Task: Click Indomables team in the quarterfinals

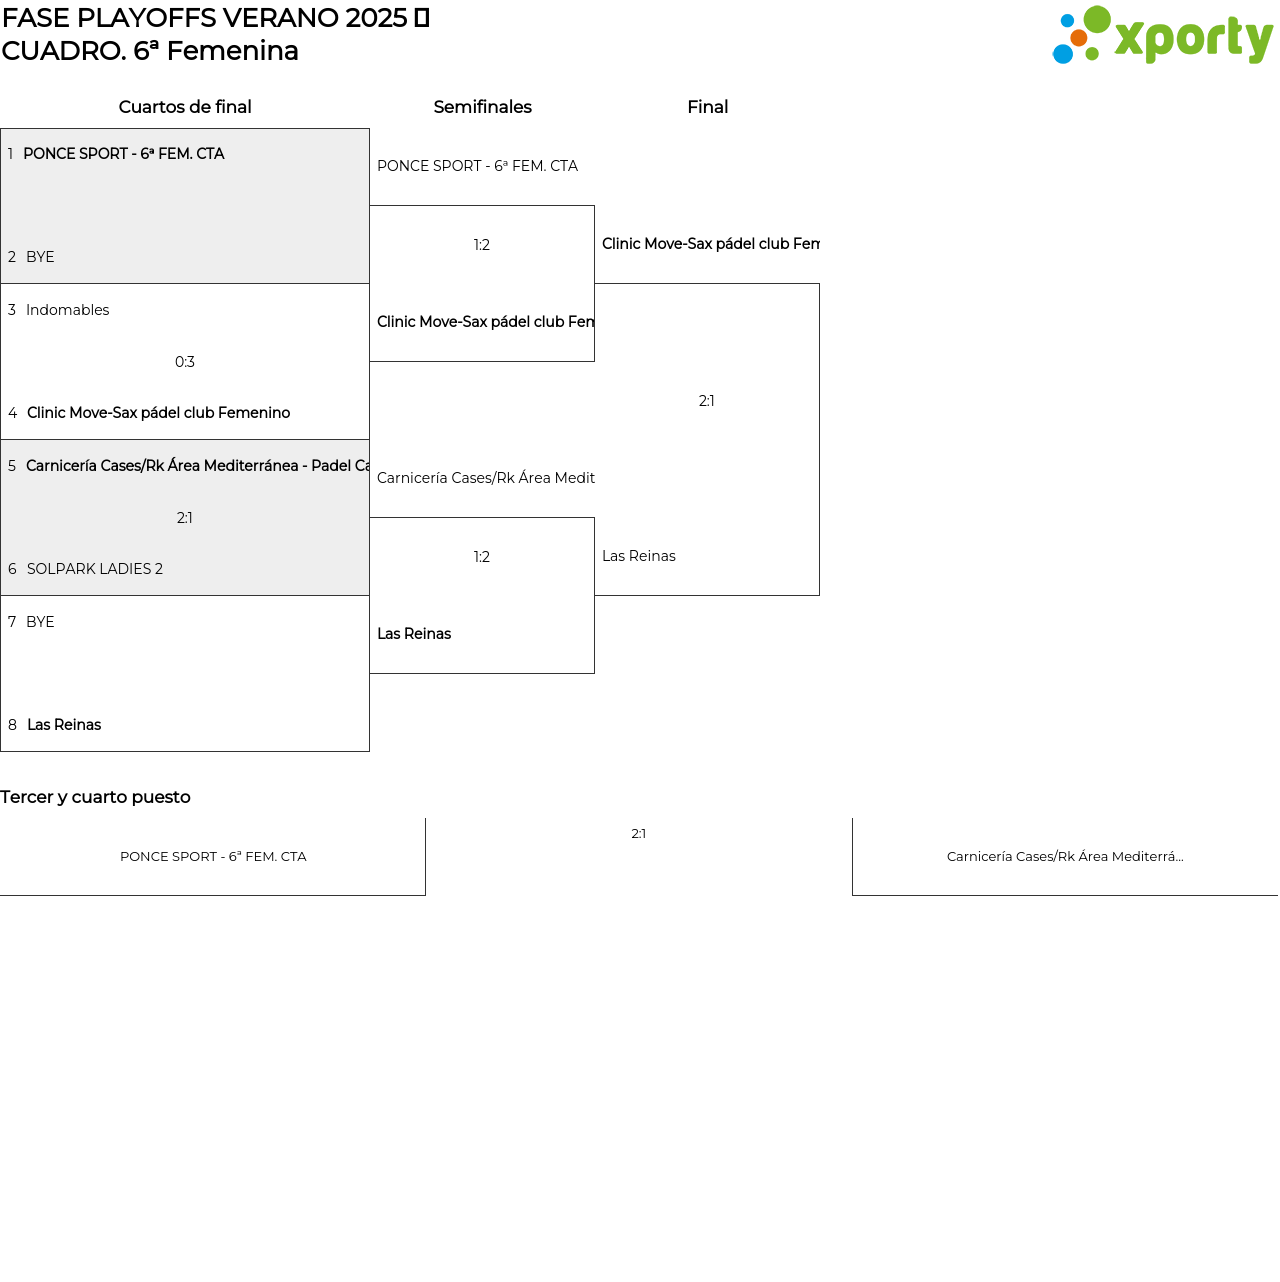Action: coord(67,310)
